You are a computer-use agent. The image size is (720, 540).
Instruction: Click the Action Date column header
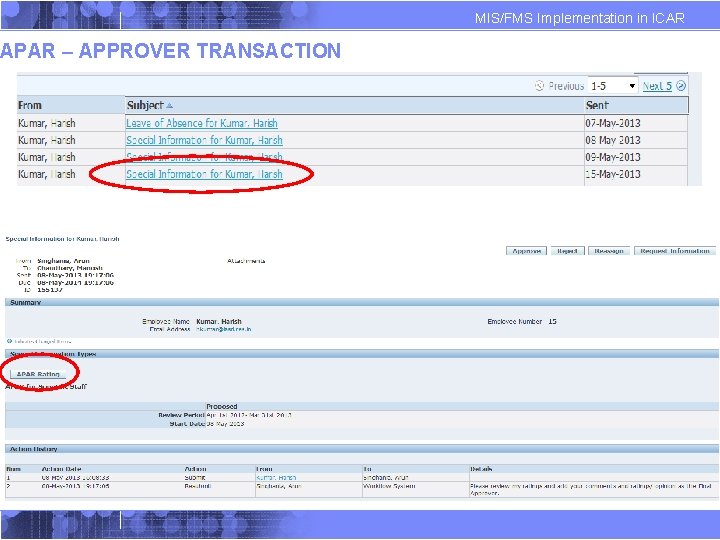61,469
